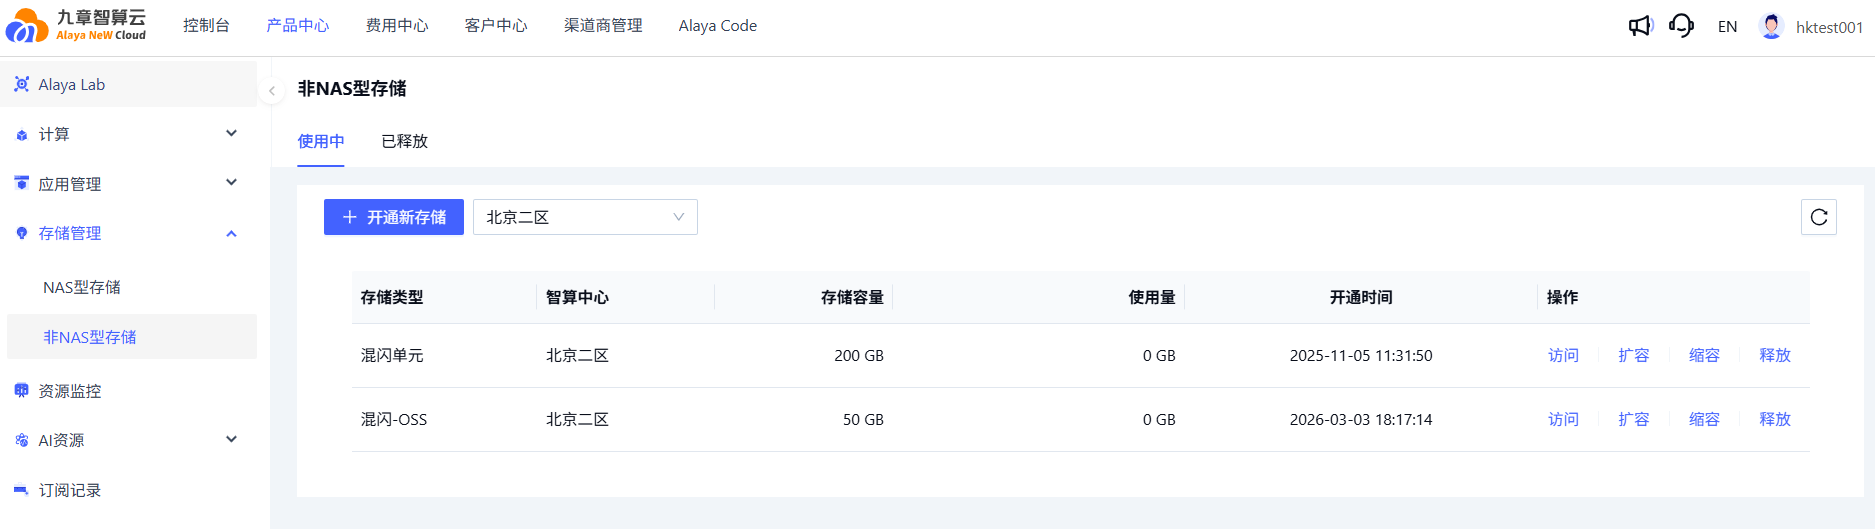Open the announcements megaphone icon
Image resolution: width=1875 pixels, height=529 pixels.
click(x=1640, y=26)
